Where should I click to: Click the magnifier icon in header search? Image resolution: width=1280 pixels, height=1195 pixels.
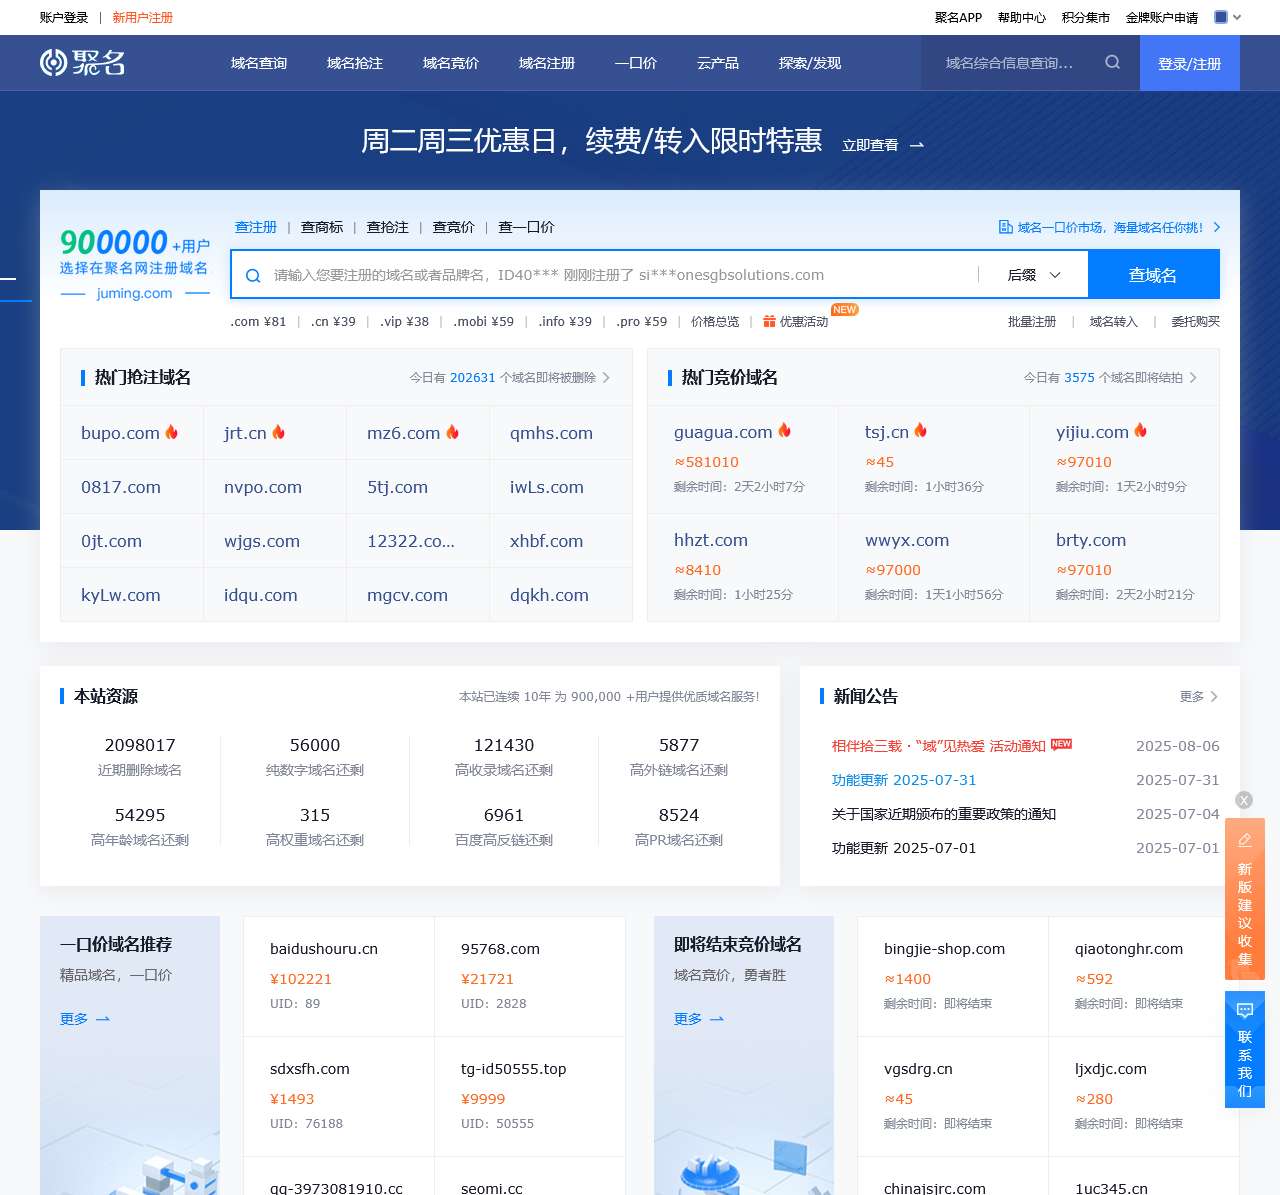tap(1112, 63)
